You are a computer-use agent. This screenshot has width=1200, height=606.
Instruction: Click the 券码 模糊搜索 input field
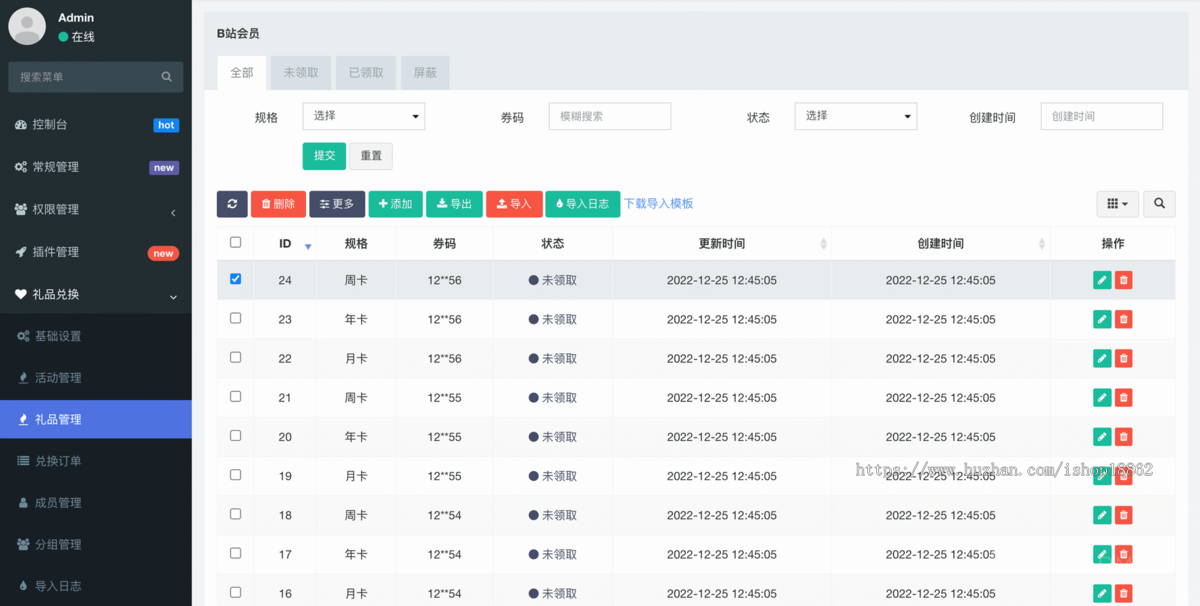point(609,116)
